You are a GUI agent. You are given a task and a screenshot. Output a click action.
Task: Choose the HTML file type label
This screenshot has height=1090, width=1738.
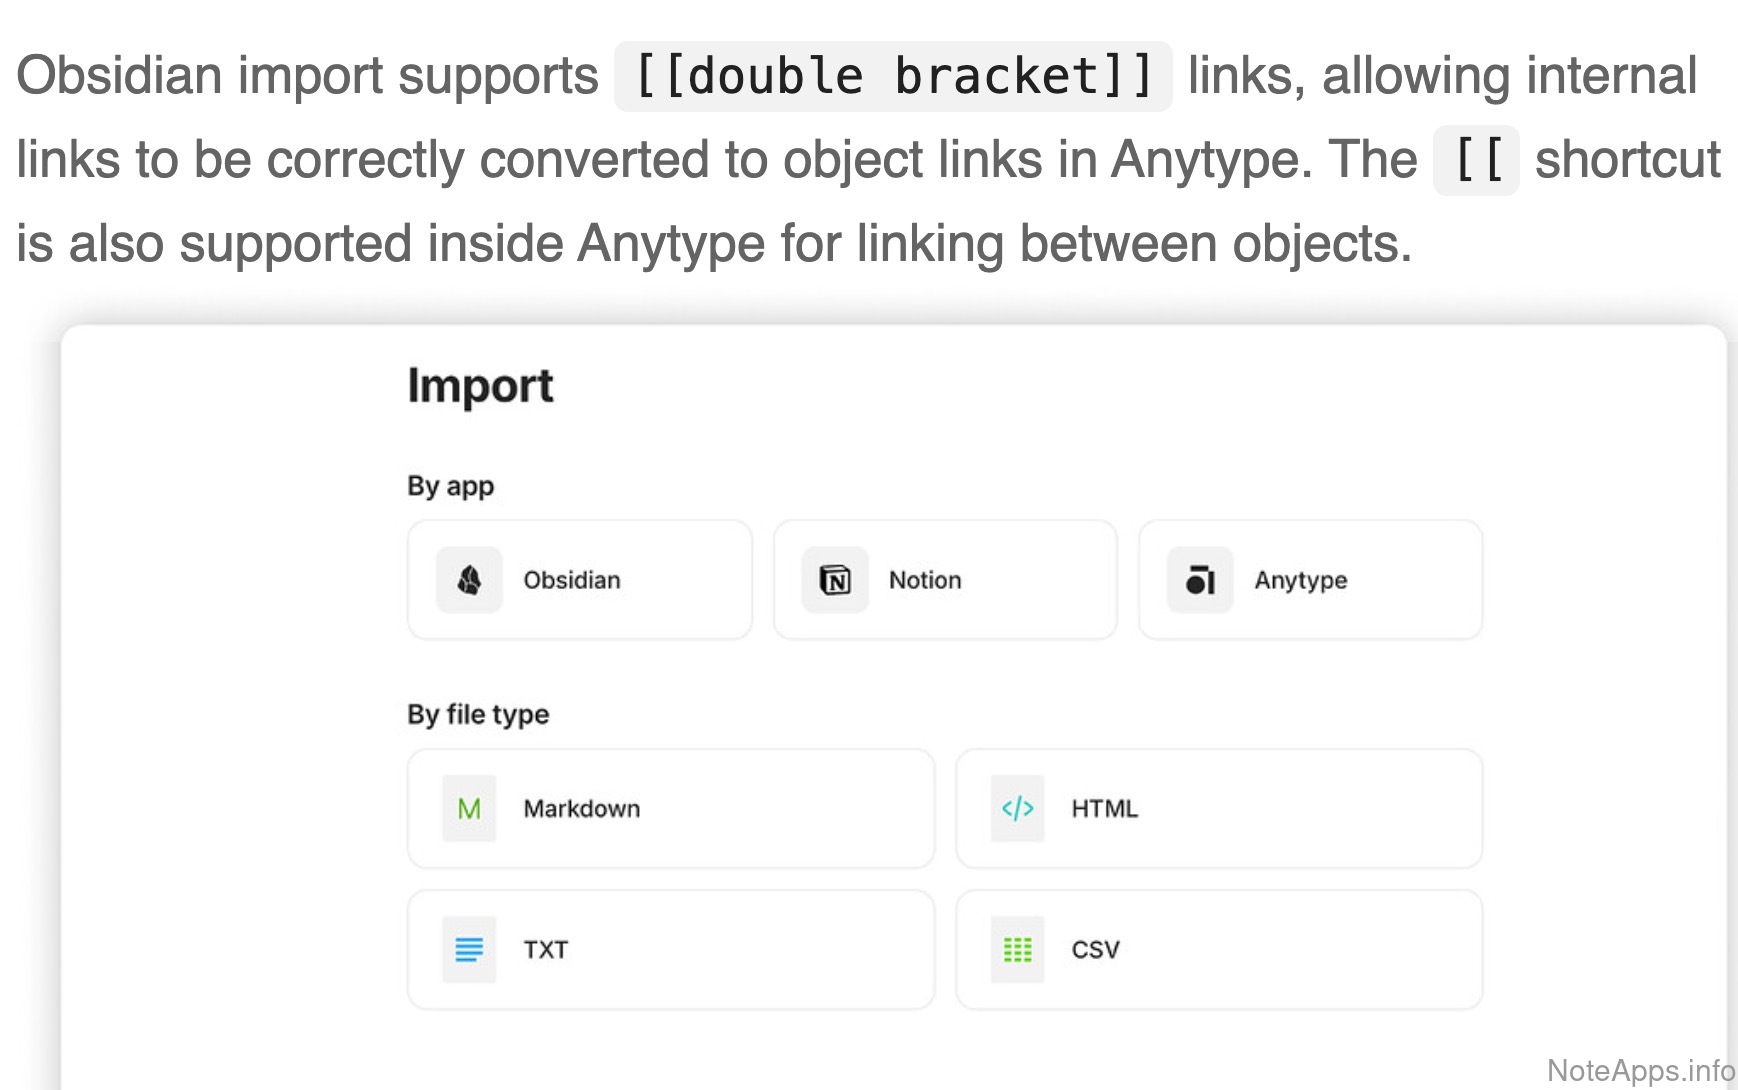1105,809
